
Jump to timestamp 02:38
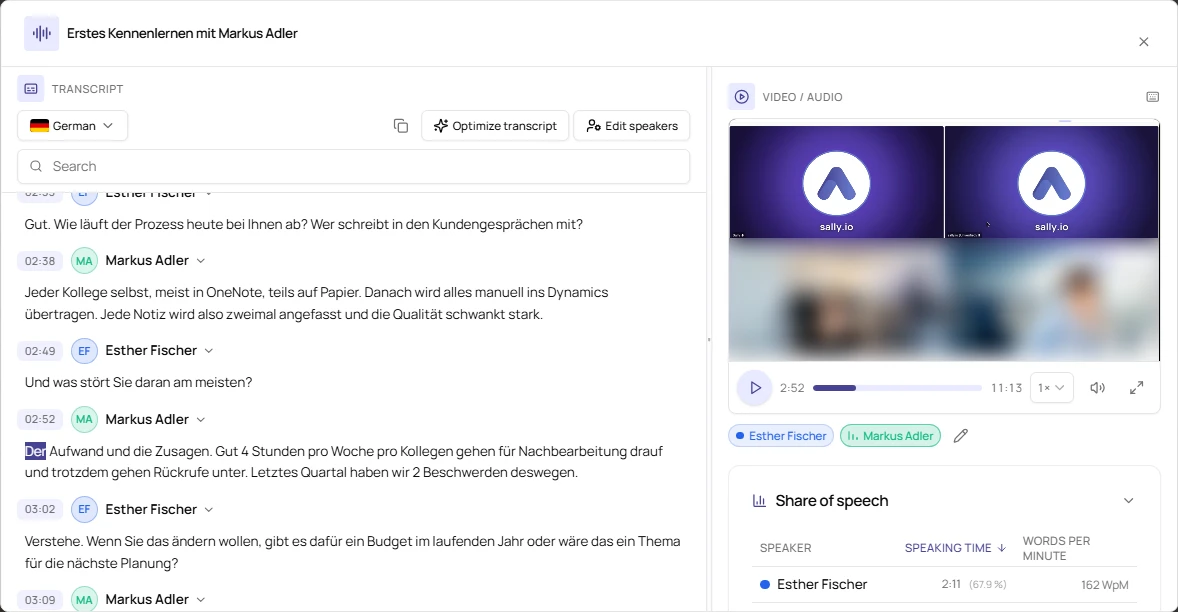click(x=40, y=261)
